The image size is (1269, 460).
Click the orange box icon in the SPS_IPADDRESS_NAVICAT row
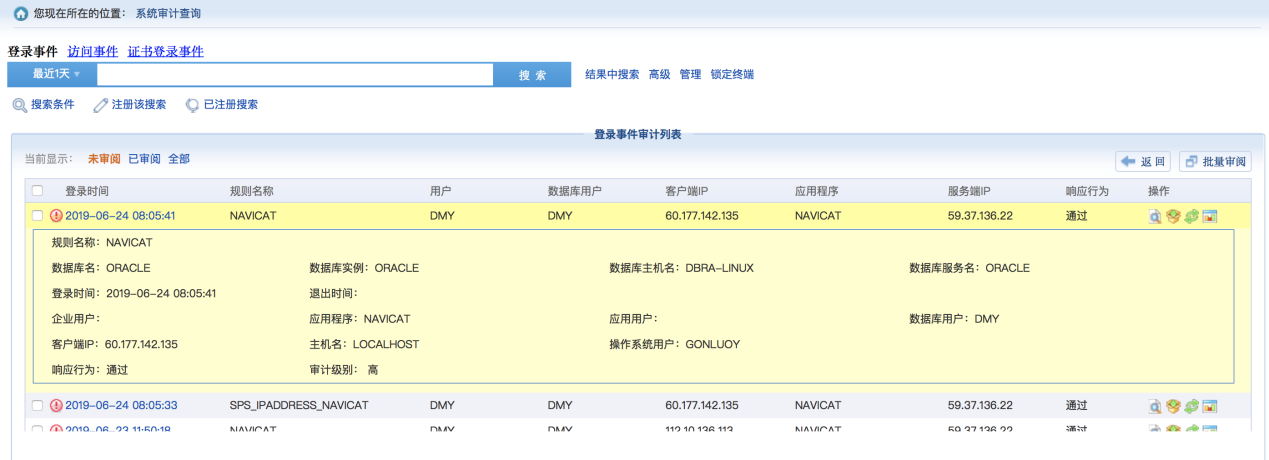pyautogui.click(x=1173, y=406)
